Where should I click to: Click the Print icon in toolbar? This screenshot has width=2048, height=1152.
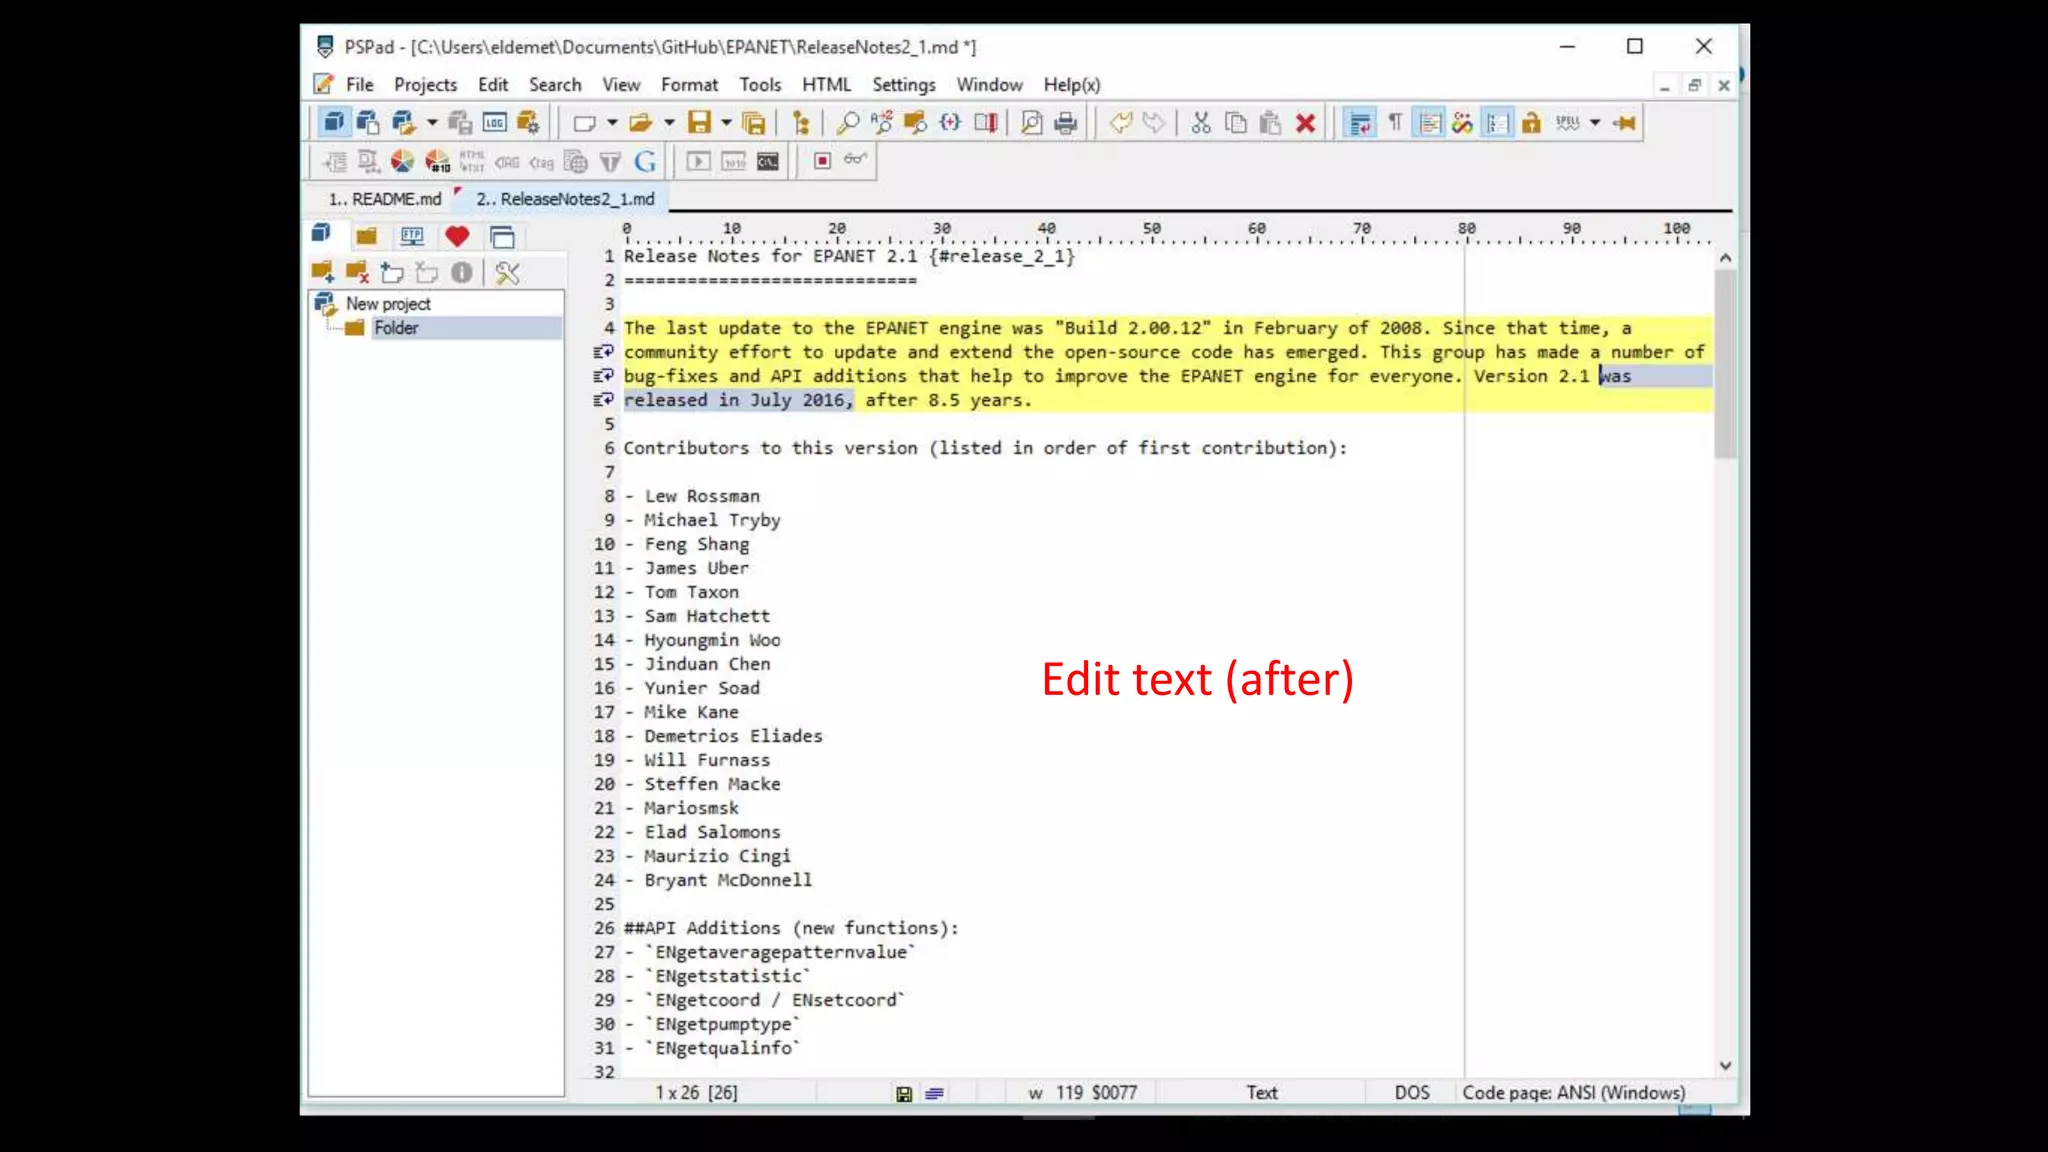point(1066,123)
